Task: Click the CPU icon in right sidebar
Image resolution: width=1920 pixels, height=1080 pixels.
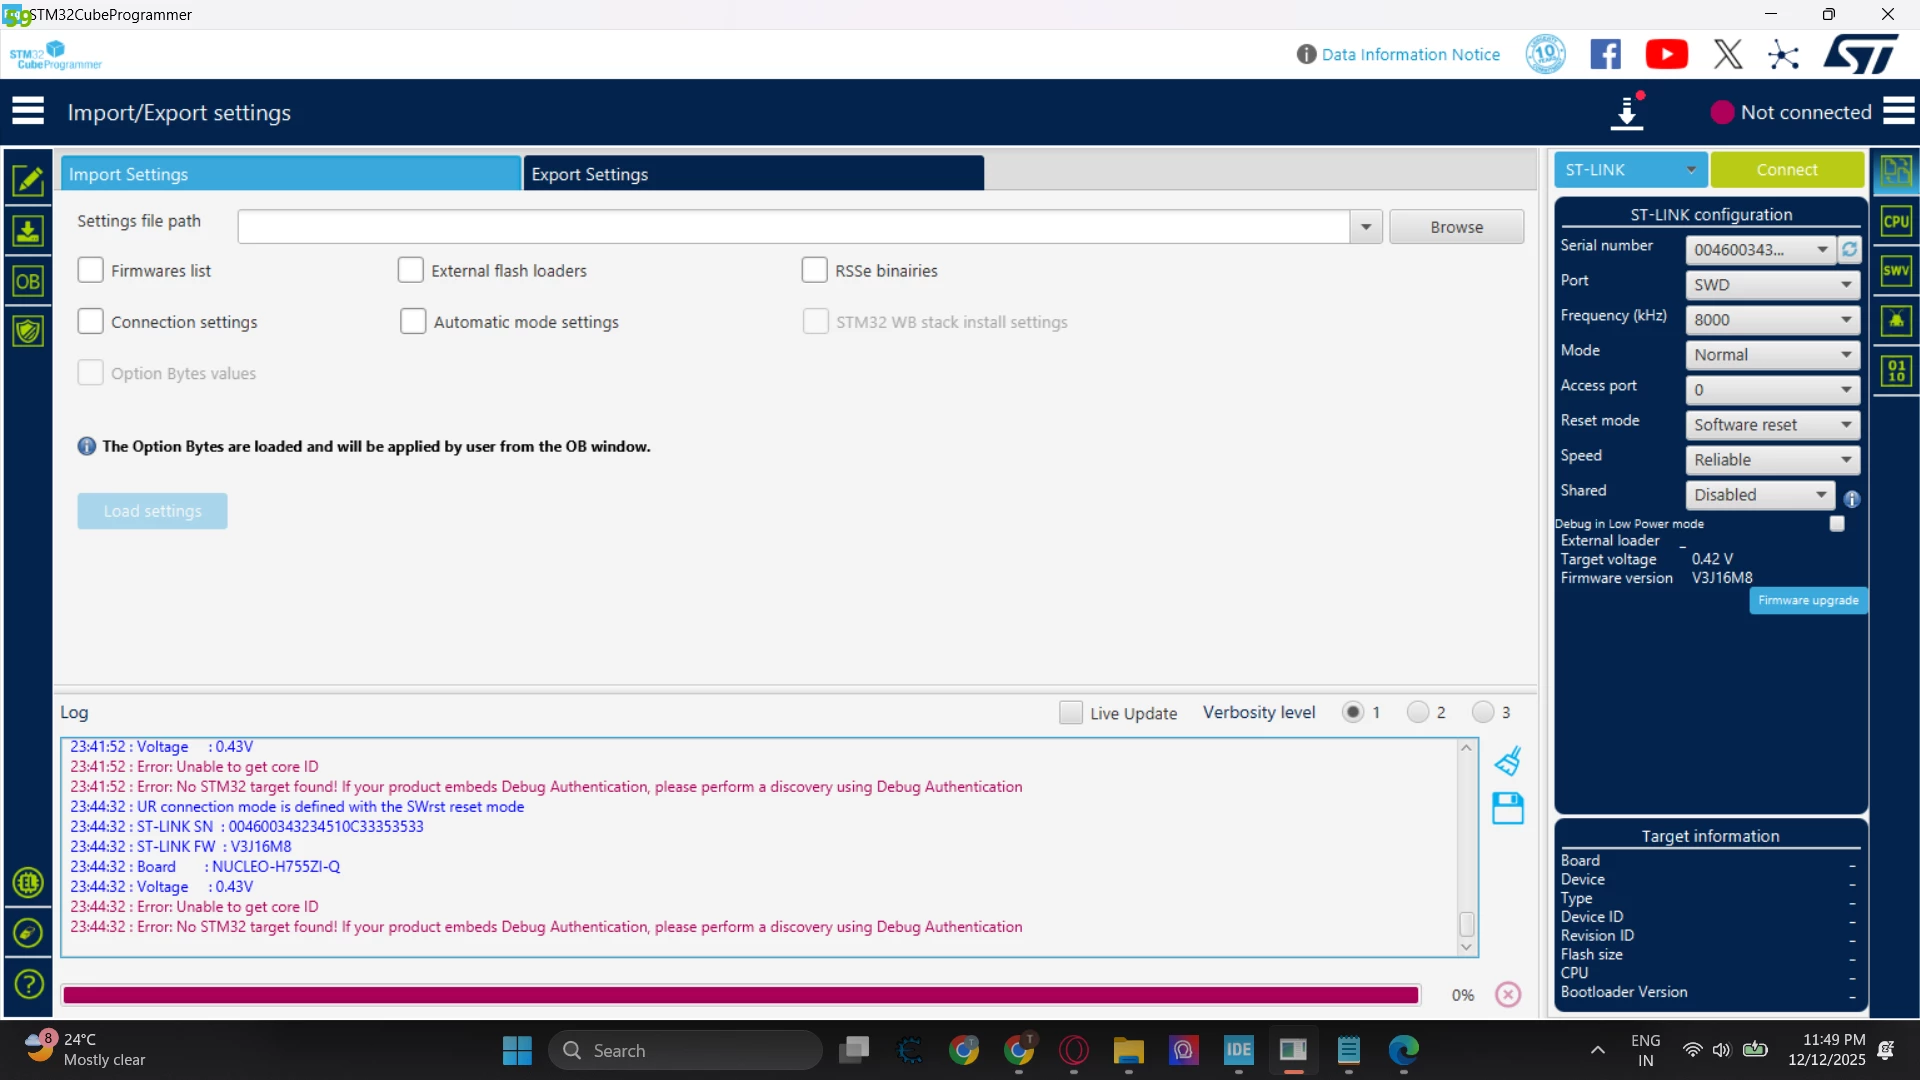Action: (1896, 222)
